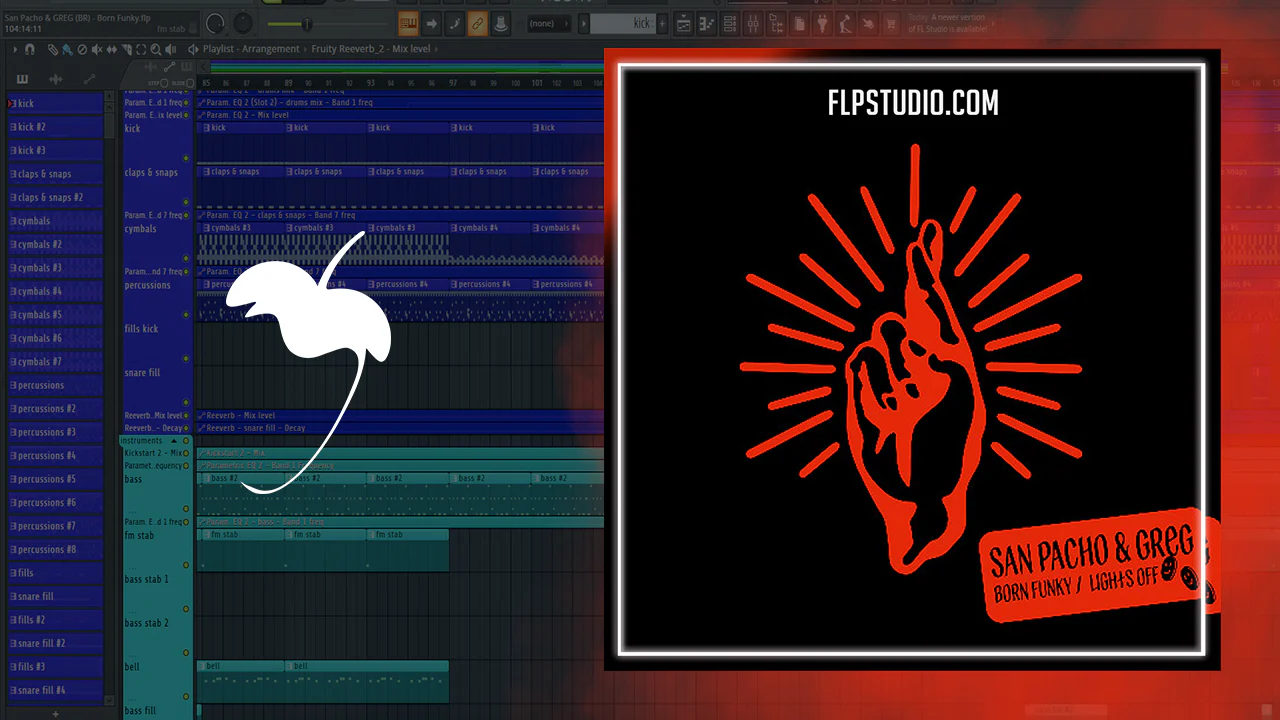This screenshot has height=720, width=1280.
Task: Show audio clips tab in the picker panel
Action: [56, 79]
